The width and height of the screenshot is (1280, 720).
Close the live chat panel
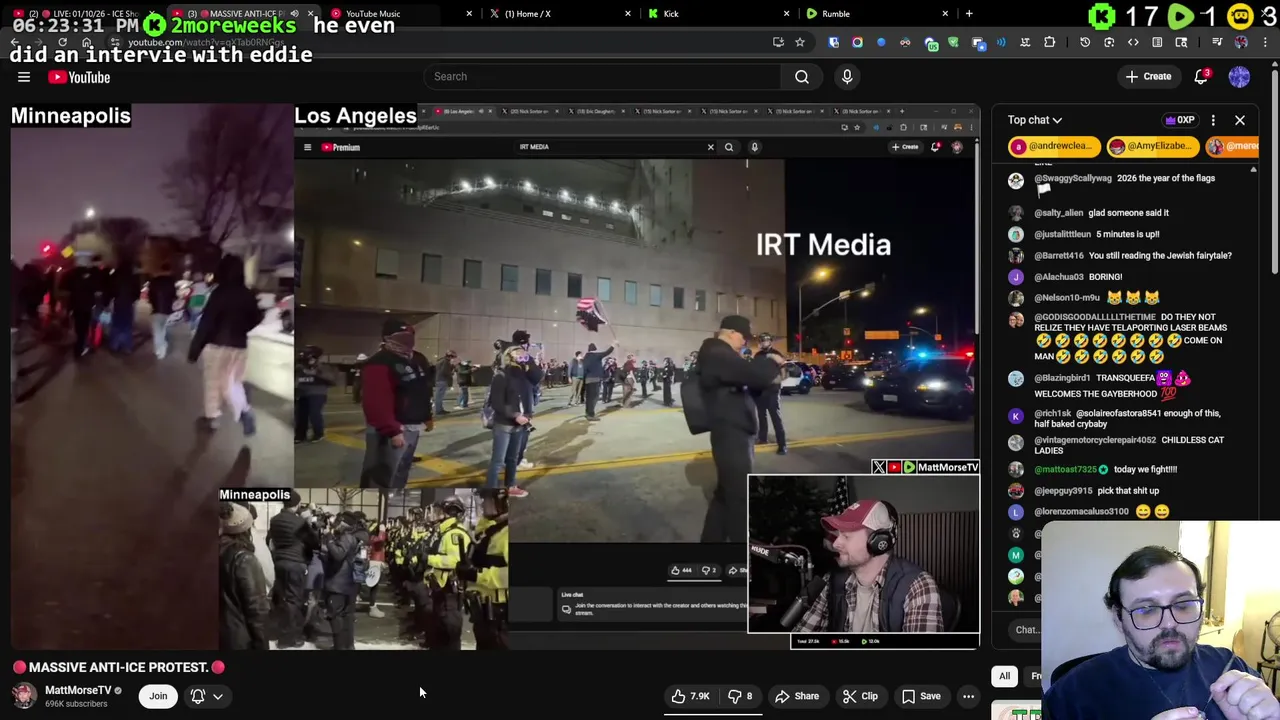pos(1240,120)
